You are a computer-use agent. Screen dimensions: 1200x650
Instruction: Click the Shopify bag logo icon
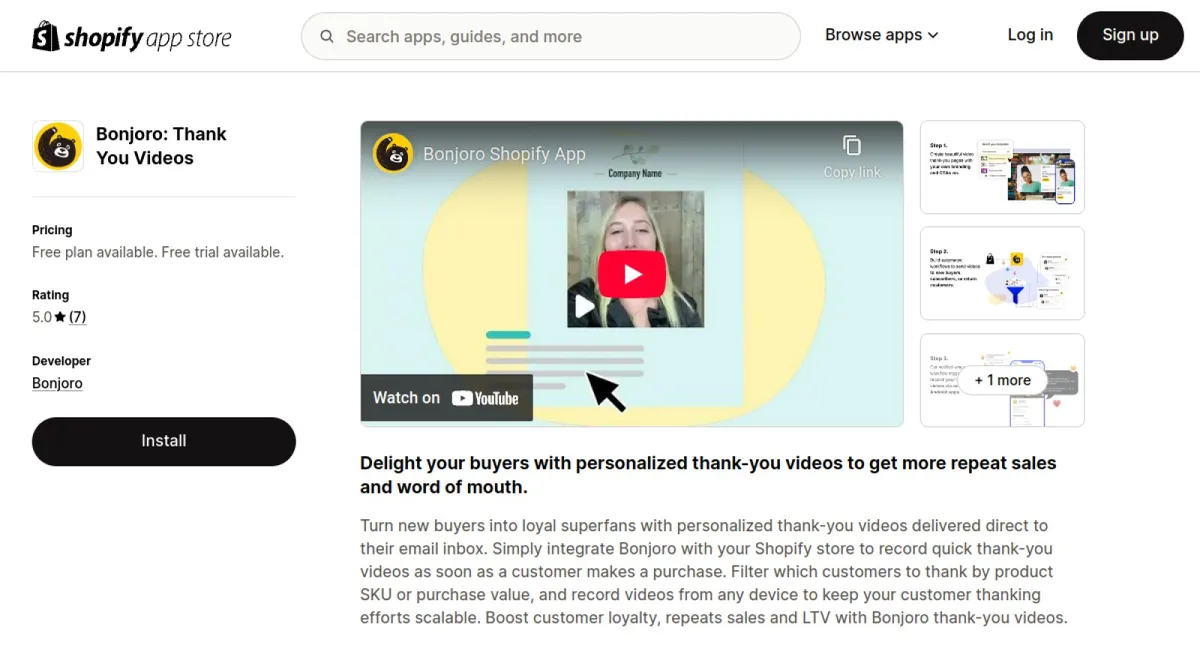(46, 37)
